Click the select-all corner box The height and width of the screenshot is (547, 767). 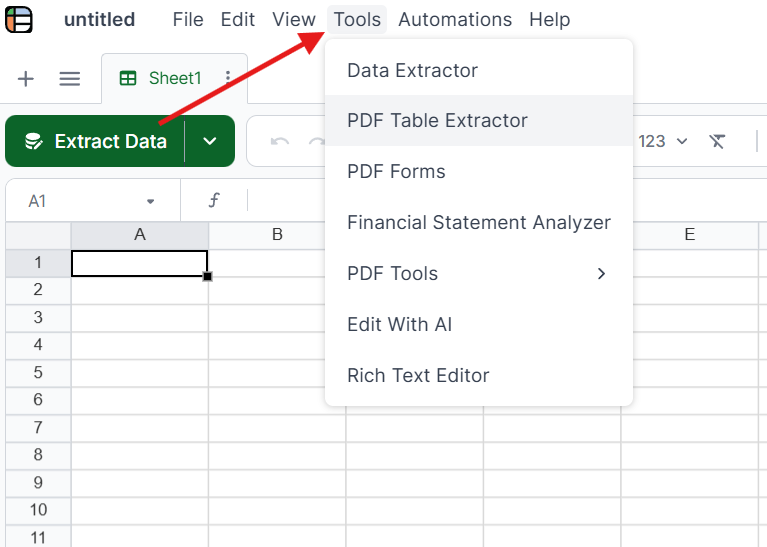coord(38,235)
